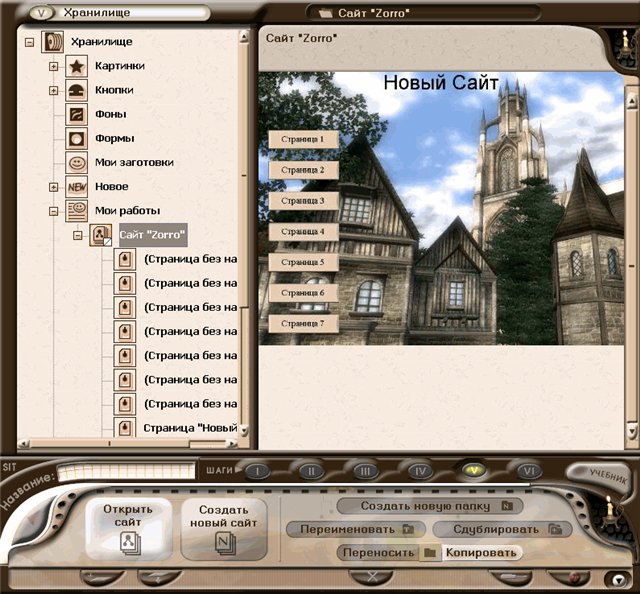The width and height of the screenshot is (640, 594).
Task: Select the Картинки star icon
Action: [76, 66]
